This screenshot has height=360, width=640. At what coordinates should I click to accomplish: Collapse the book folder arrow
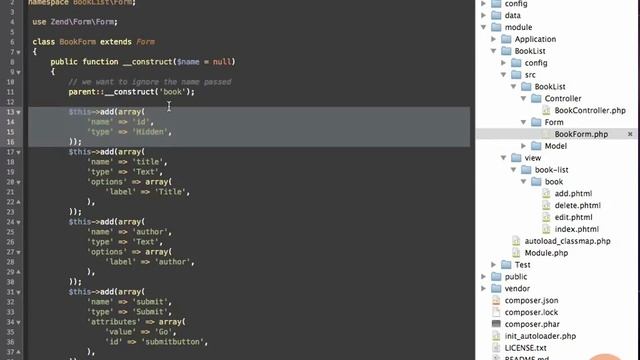[524, 181]
